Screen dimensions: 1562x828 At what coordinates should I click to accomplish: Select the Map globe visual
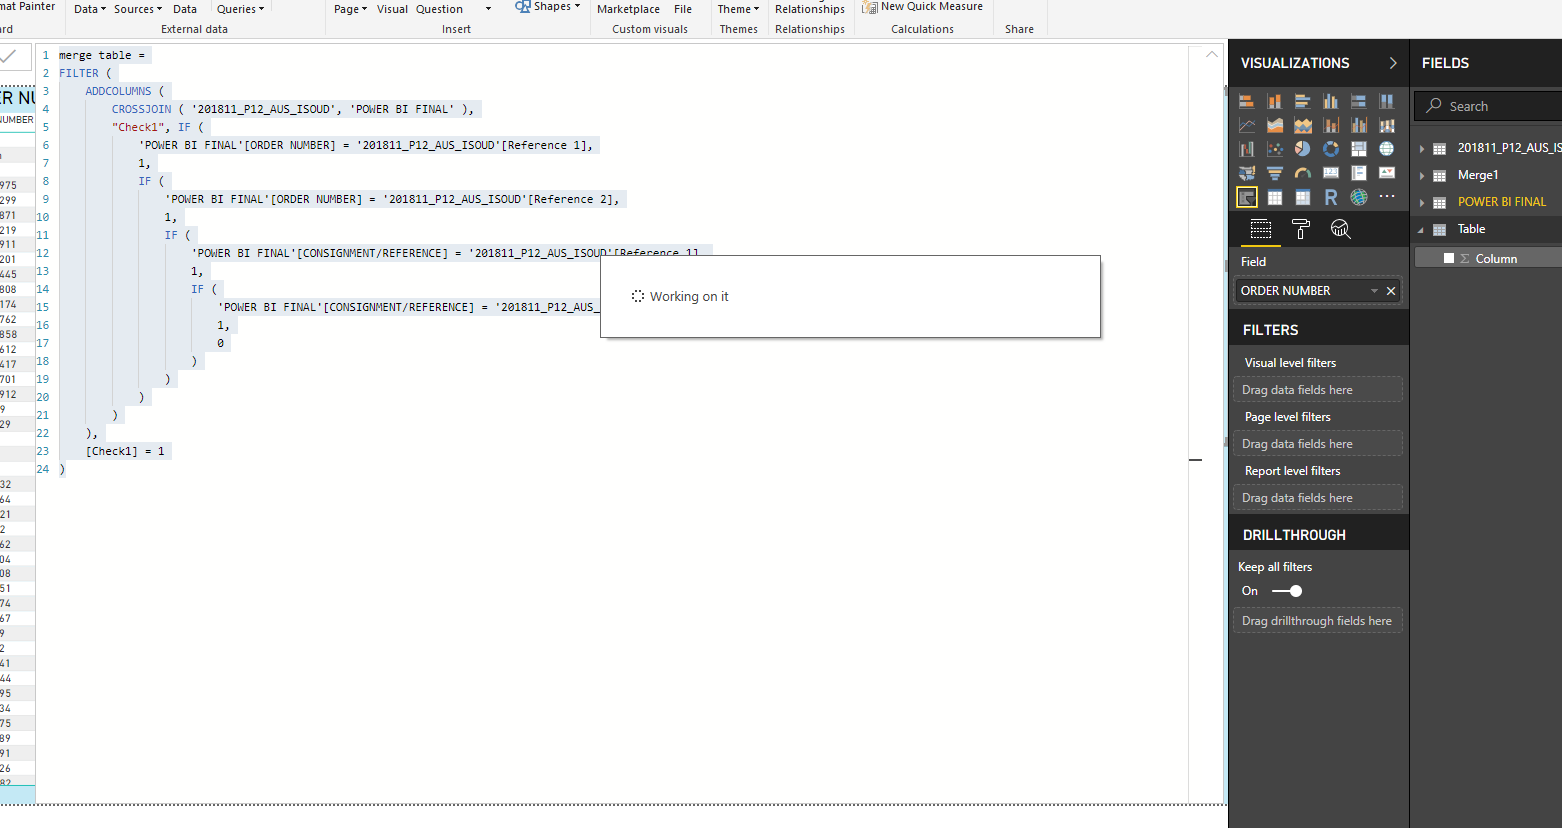tap(1387, 149)
